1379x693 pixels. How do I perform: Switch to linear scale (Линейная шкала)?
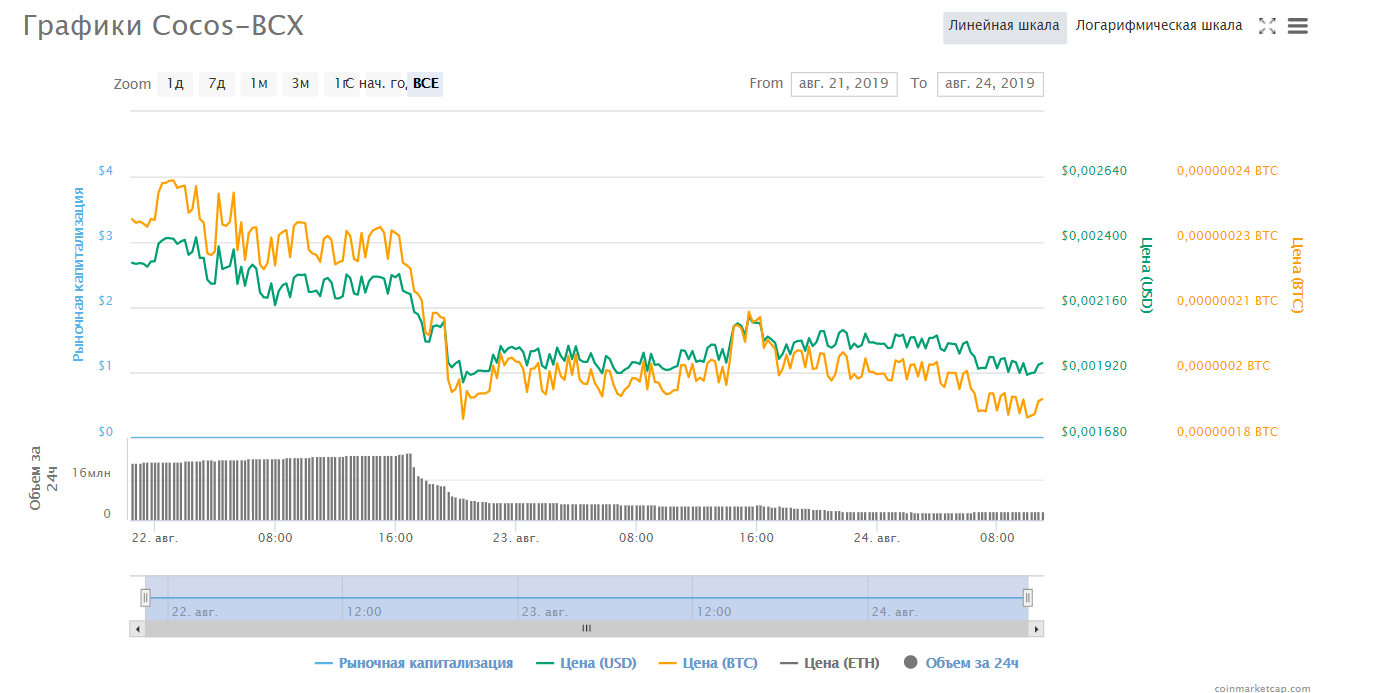(x=1004, y=26)
